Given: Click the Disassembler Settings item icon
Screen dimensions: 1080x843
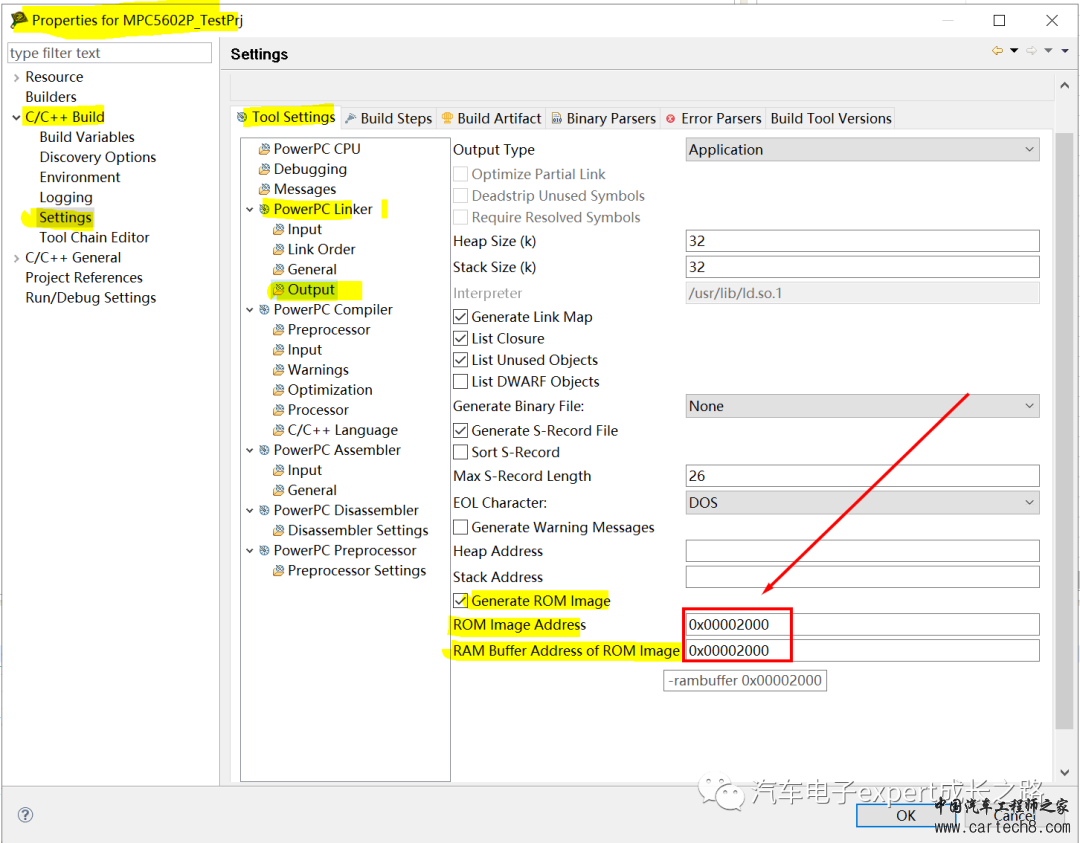Looking at the screenshot, I should pos(278,530).
